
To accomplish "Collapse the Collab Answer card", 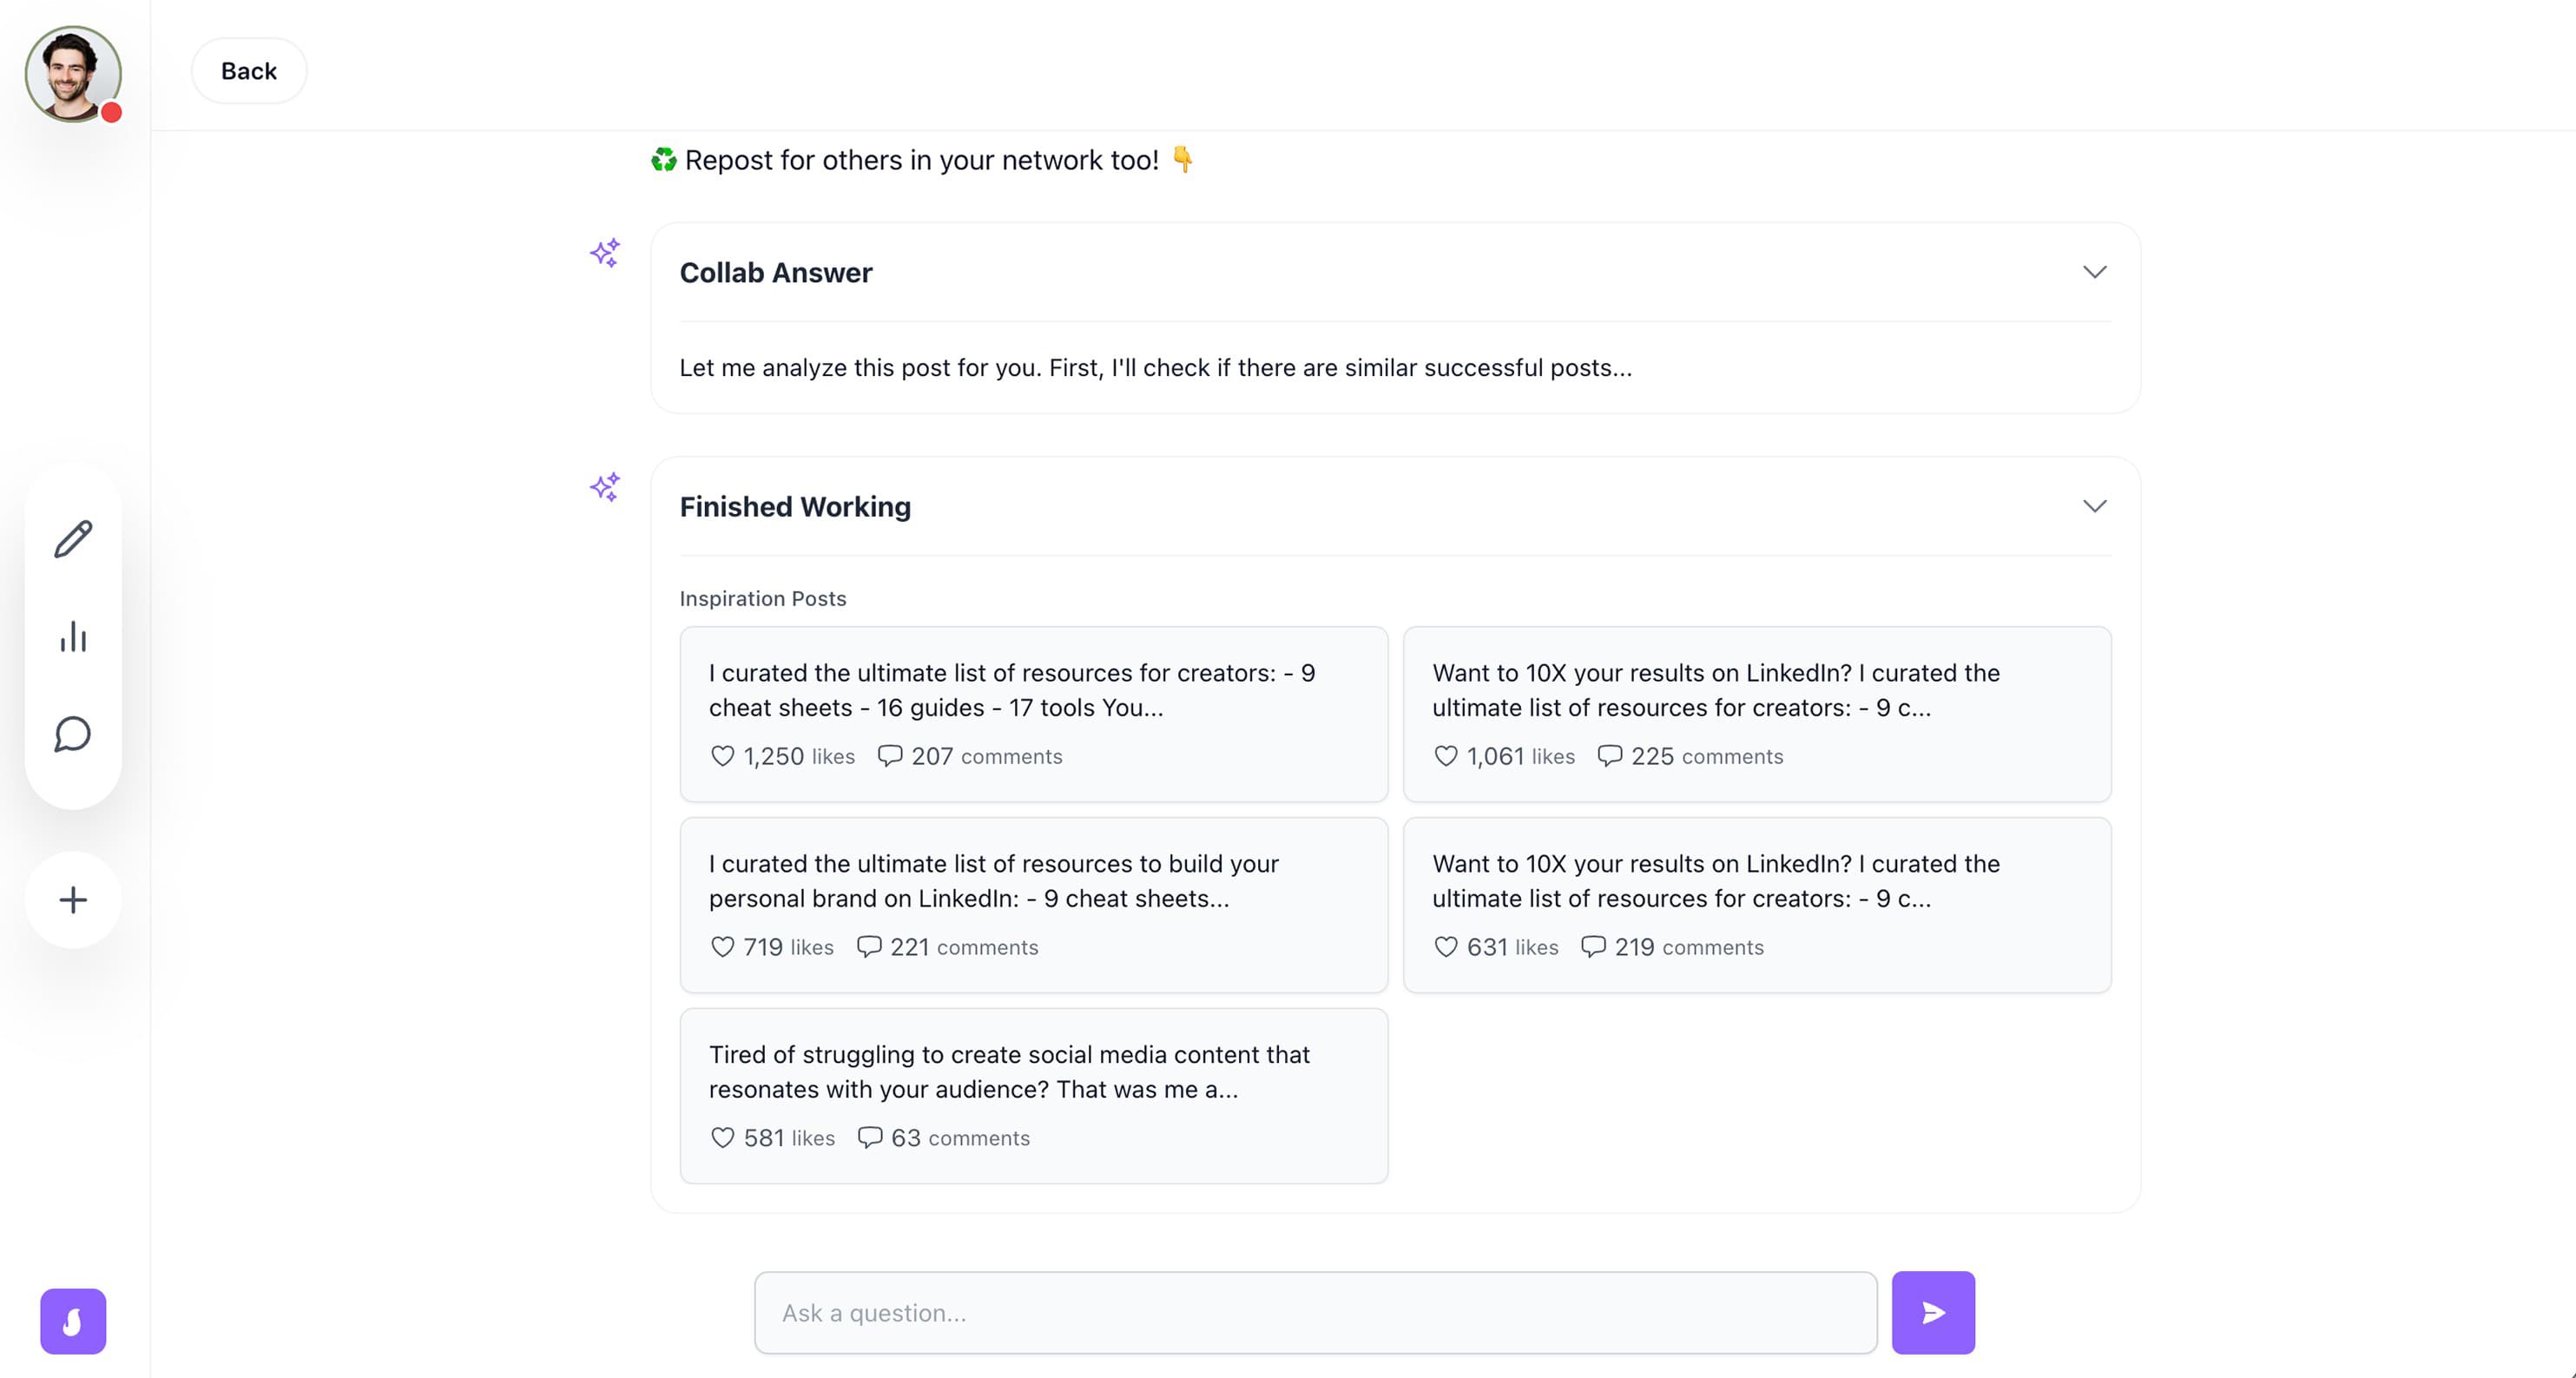I will coord(2095,271).
